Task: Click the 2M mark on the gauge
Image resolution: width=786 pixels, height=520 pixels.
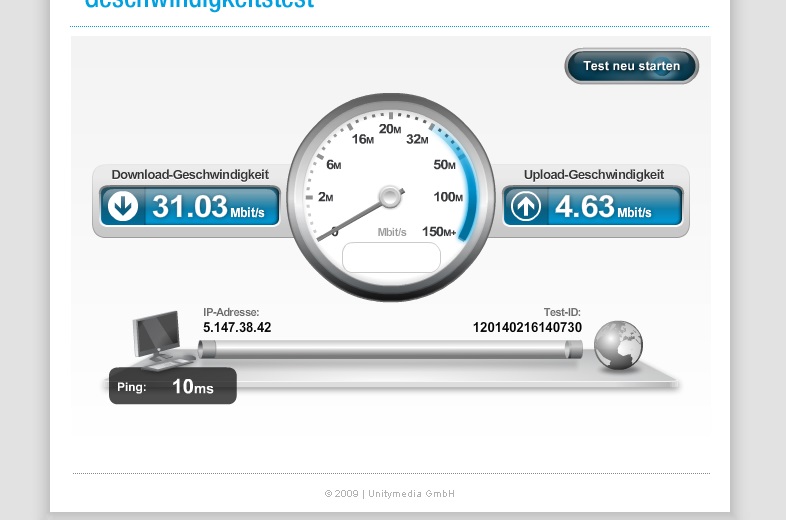Action: pos(325,197)
